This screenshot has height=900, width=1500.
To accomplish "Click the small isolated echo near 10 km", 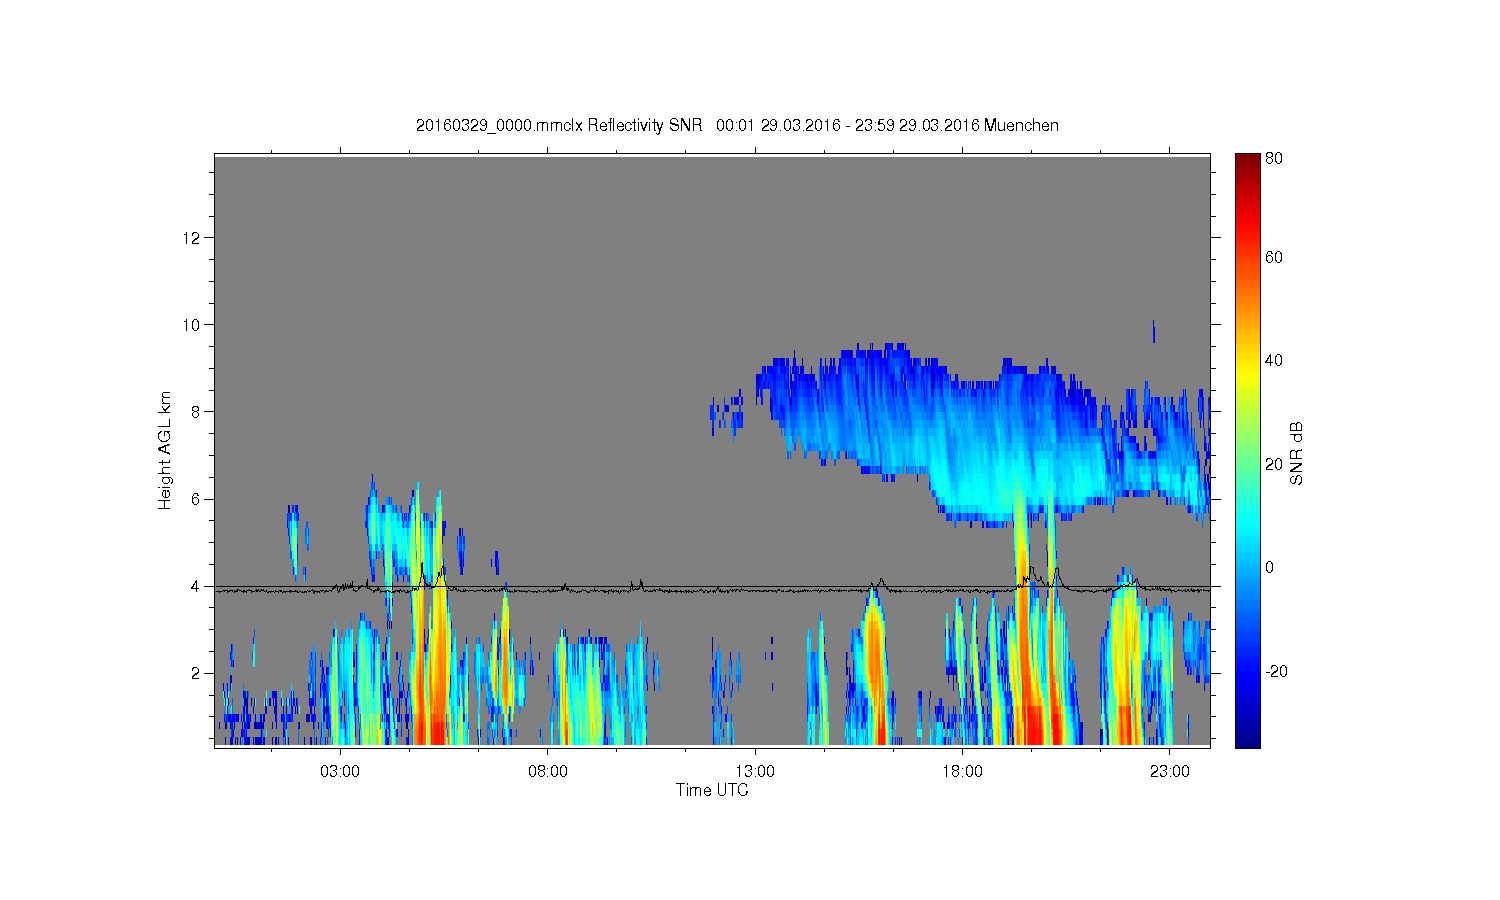I will tap(1153, 331).
